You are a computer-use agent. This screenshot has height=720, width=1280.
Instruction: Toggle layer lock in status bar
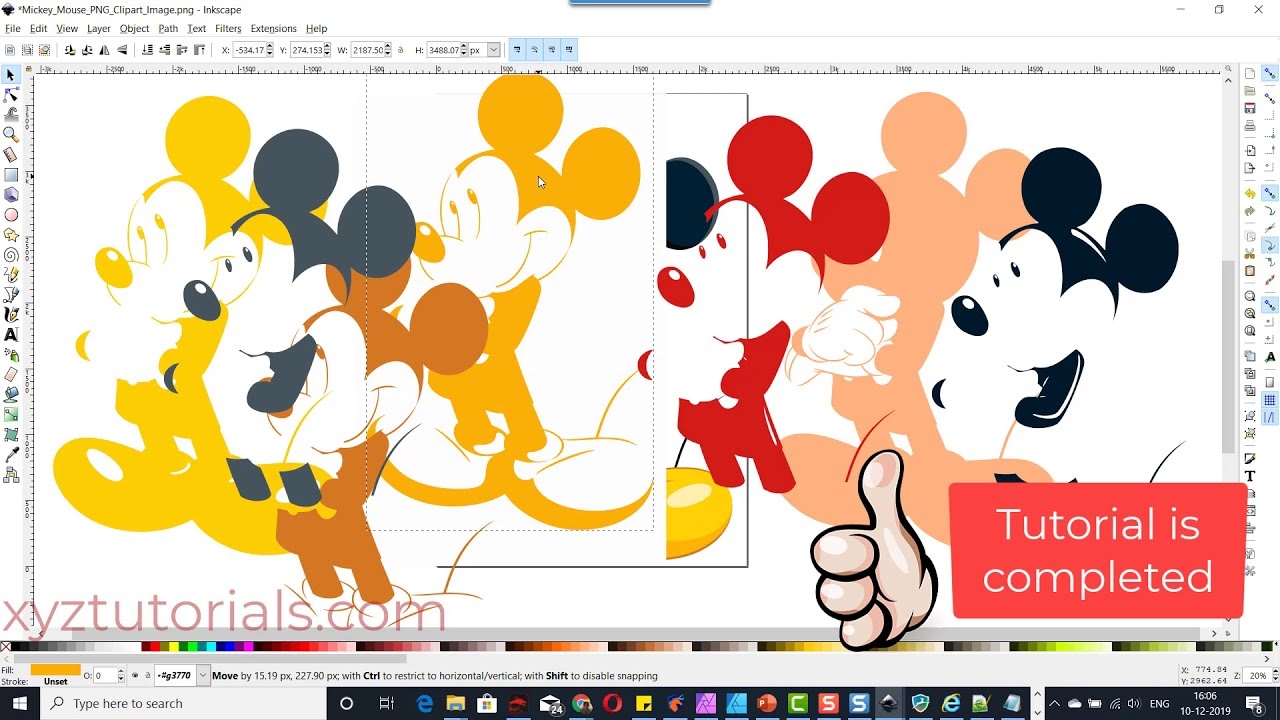[147, 676]
